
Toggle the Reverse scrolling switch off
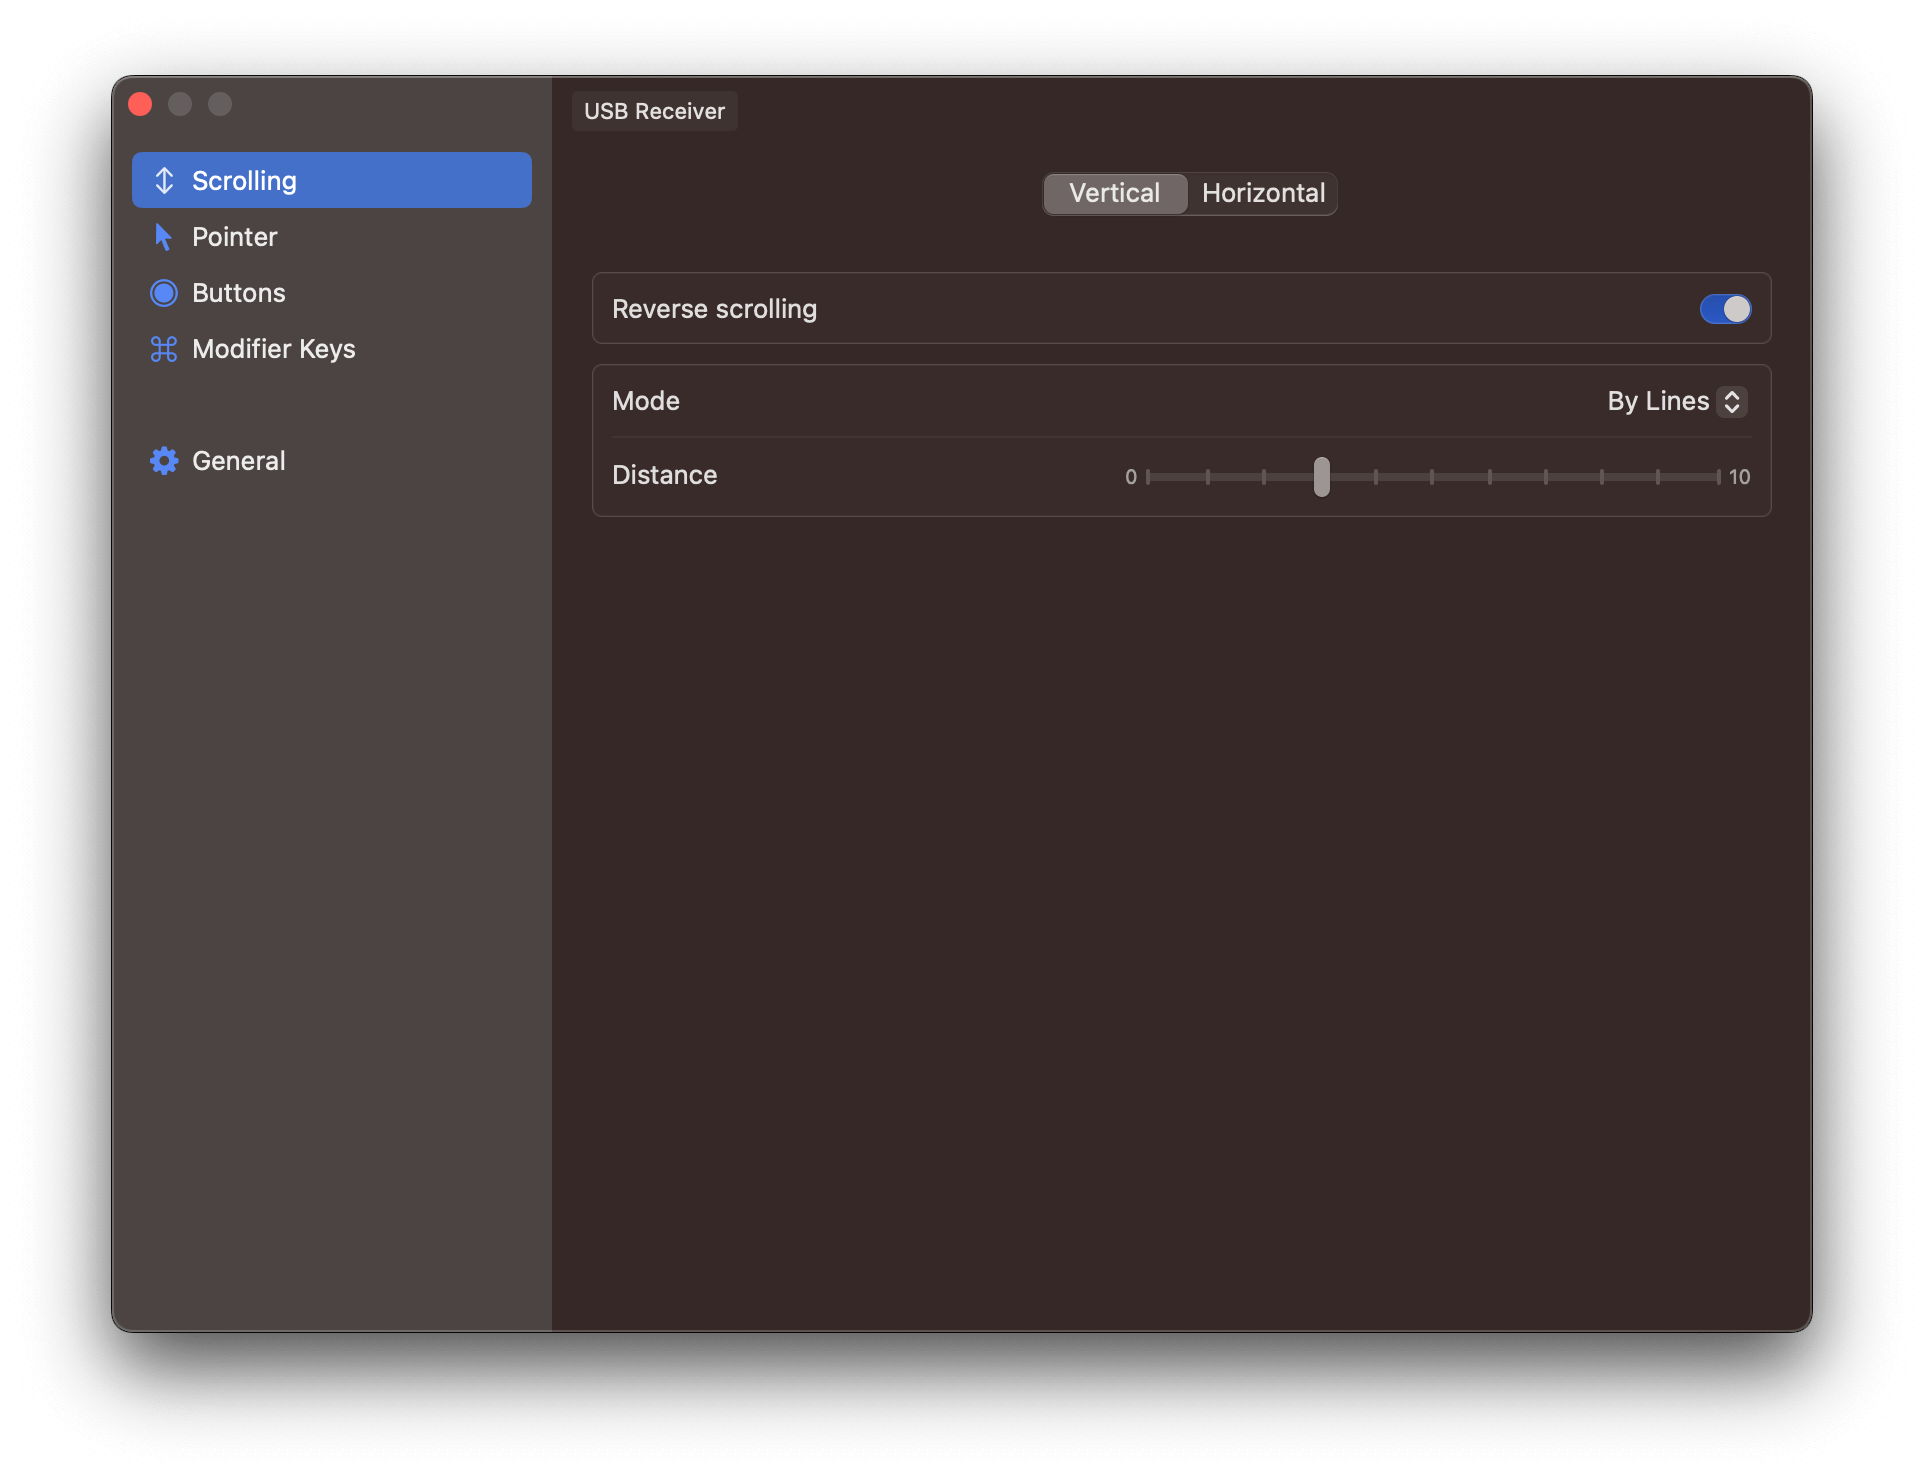pyautogui.click(x=1724, y=309)
